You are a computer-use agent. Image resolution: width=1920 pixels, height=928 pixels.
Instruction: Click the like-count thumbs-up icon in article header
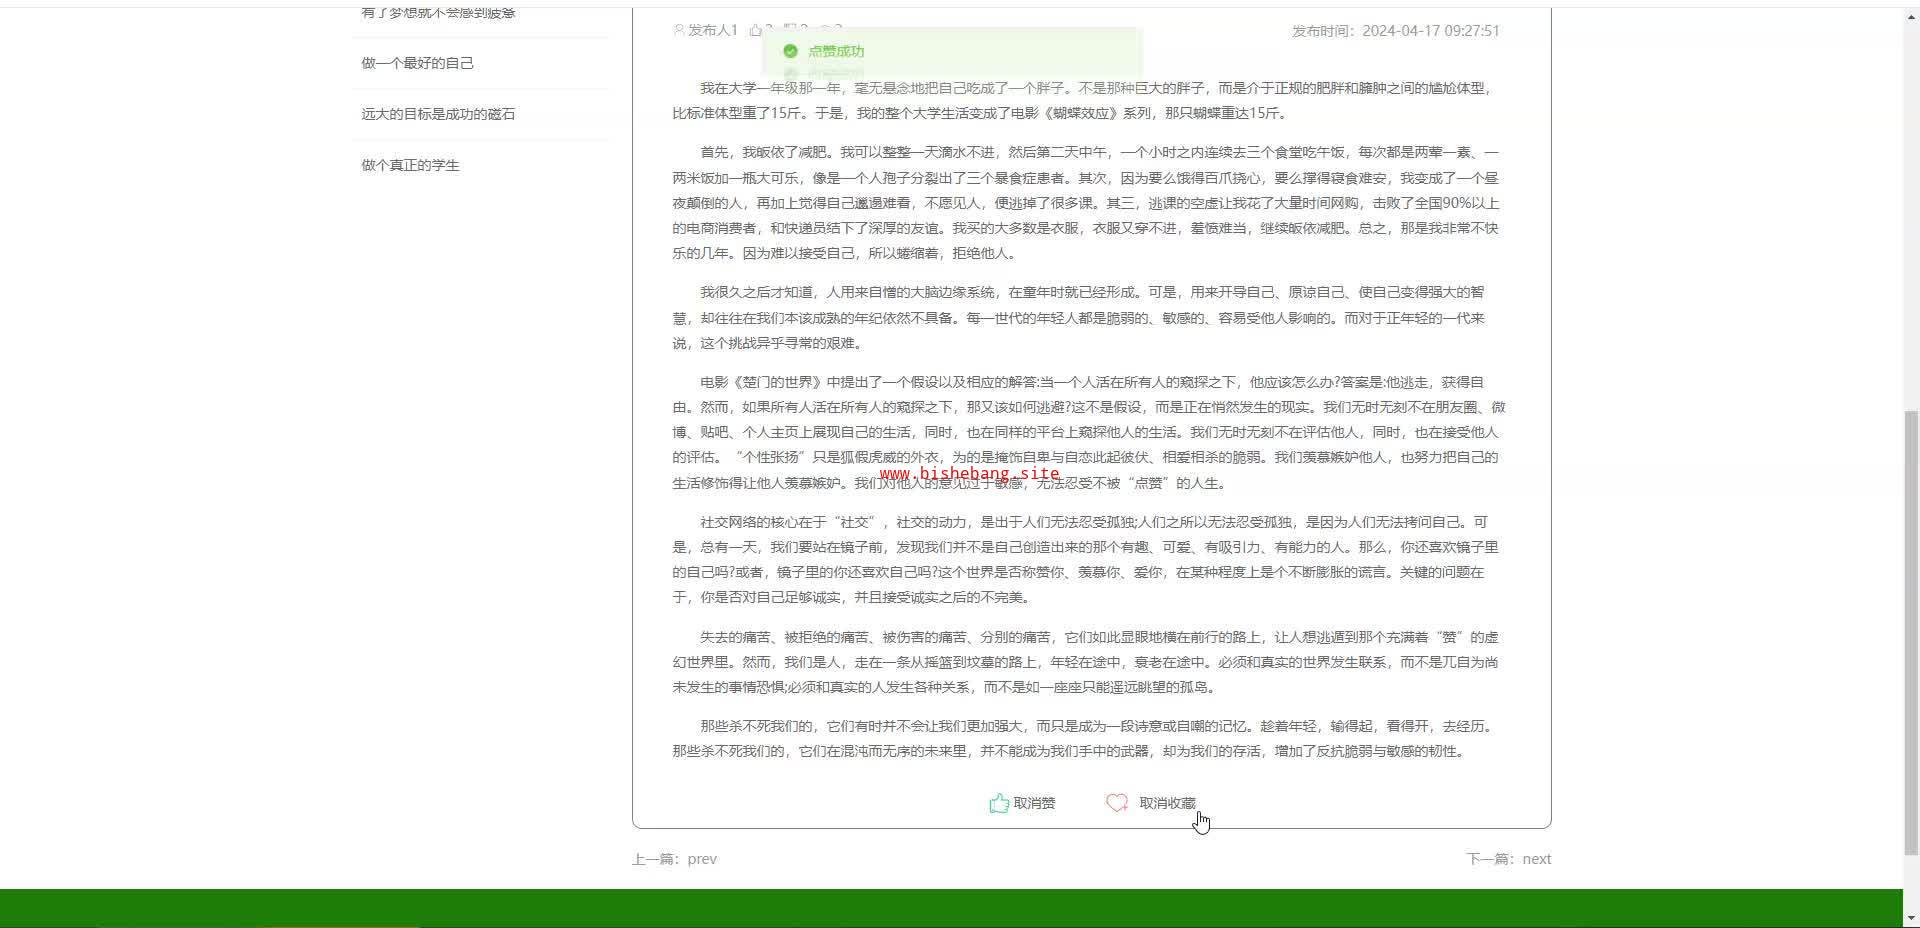756,30
